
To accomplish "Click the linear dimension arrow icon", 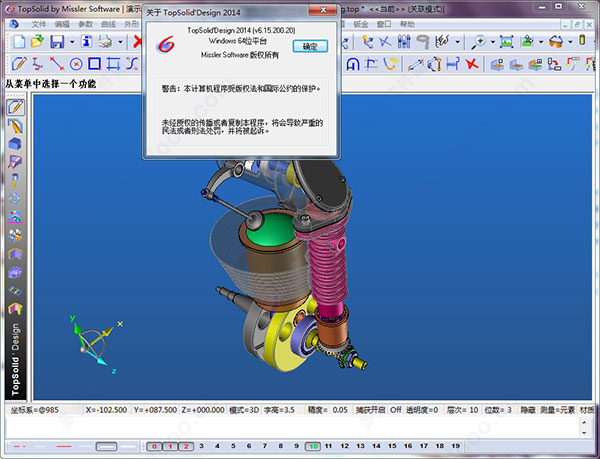I will [x=415, y=64].
